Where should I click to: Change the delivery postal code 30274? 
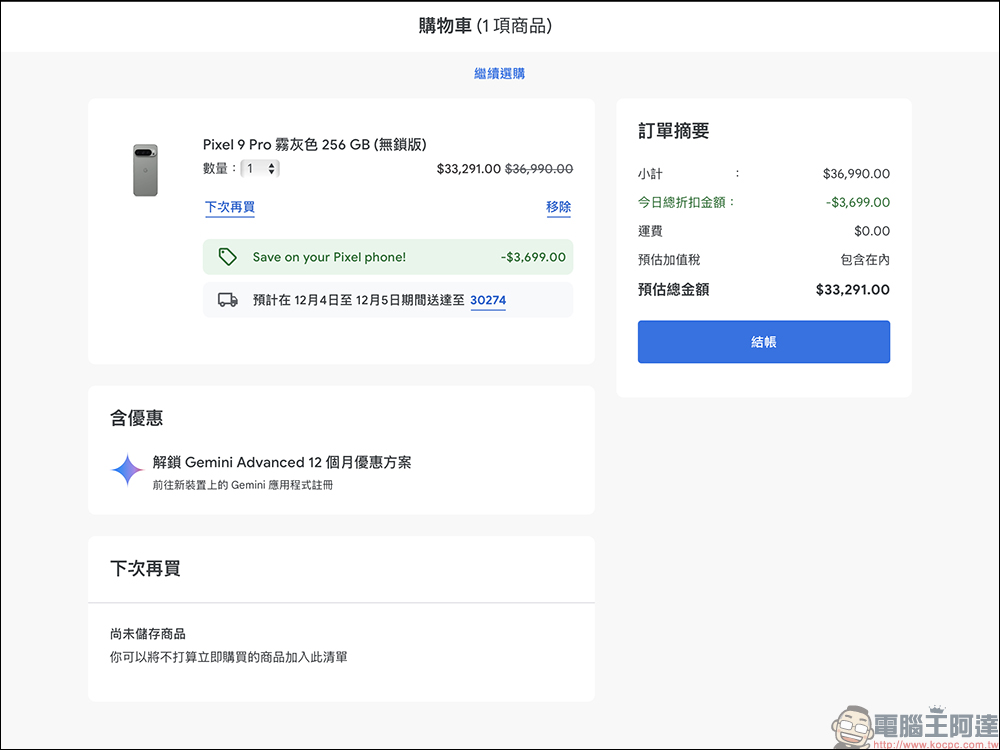click(x=488, y=300)
